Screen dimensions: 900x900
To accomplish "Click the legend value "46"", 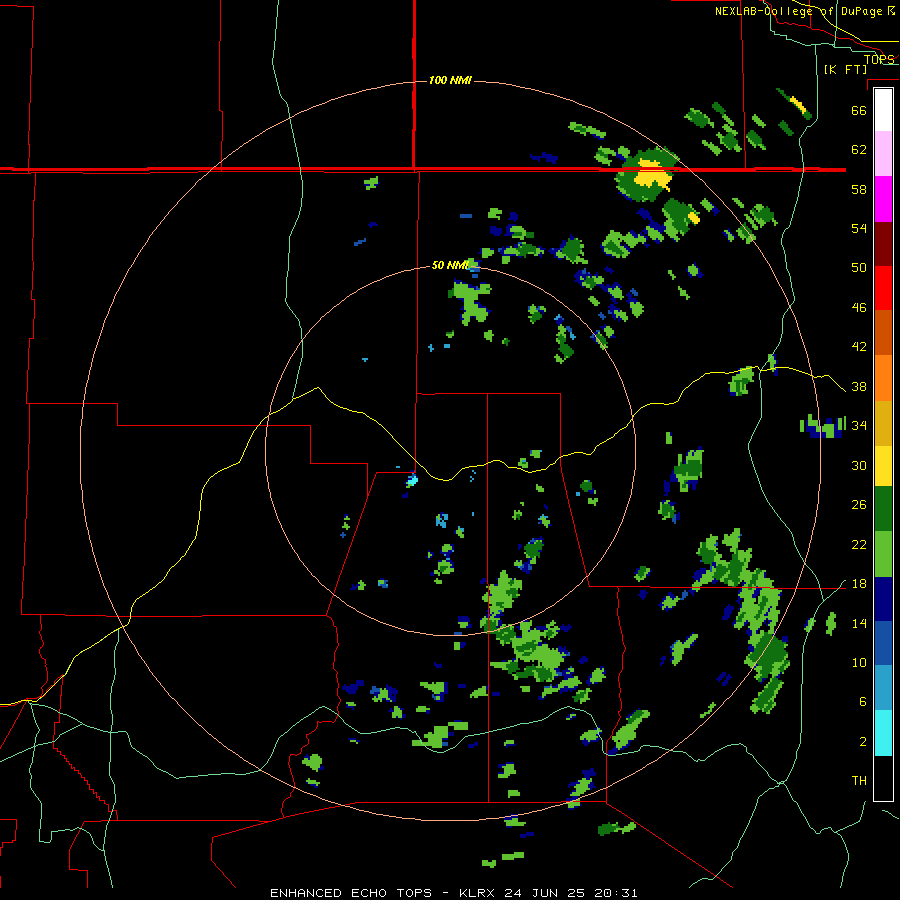I will [x=859, y=308].
